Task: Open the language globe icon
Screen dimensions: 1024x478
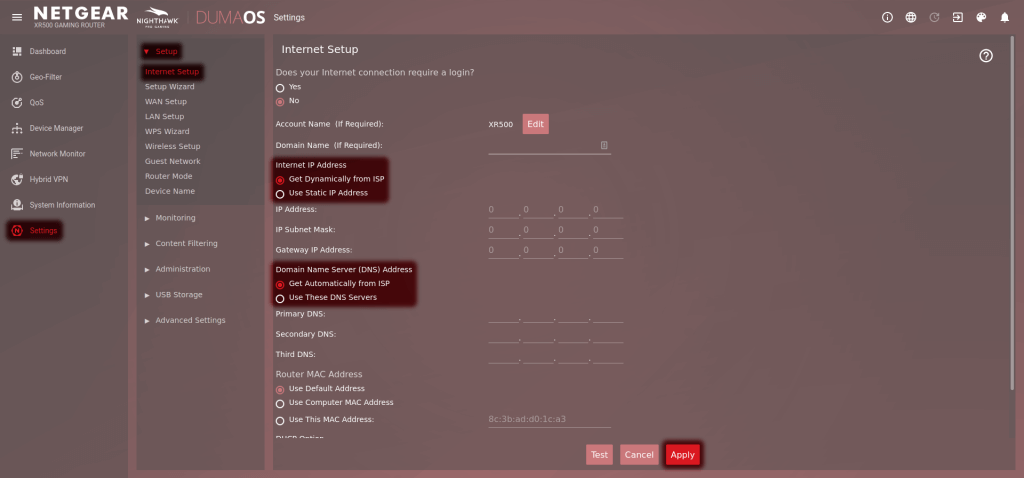Action: [910, 18]
